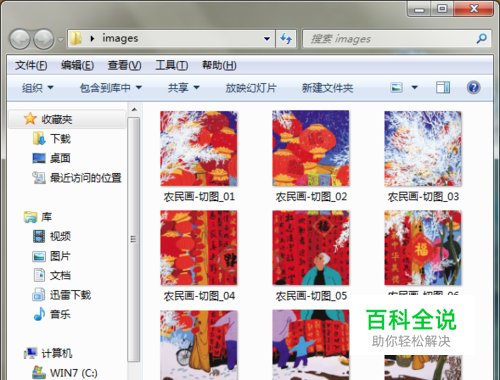Viewport: 500px width, 380px height.
Task: Open the 帮助(H) menu
Action: (x=219, y=65)
